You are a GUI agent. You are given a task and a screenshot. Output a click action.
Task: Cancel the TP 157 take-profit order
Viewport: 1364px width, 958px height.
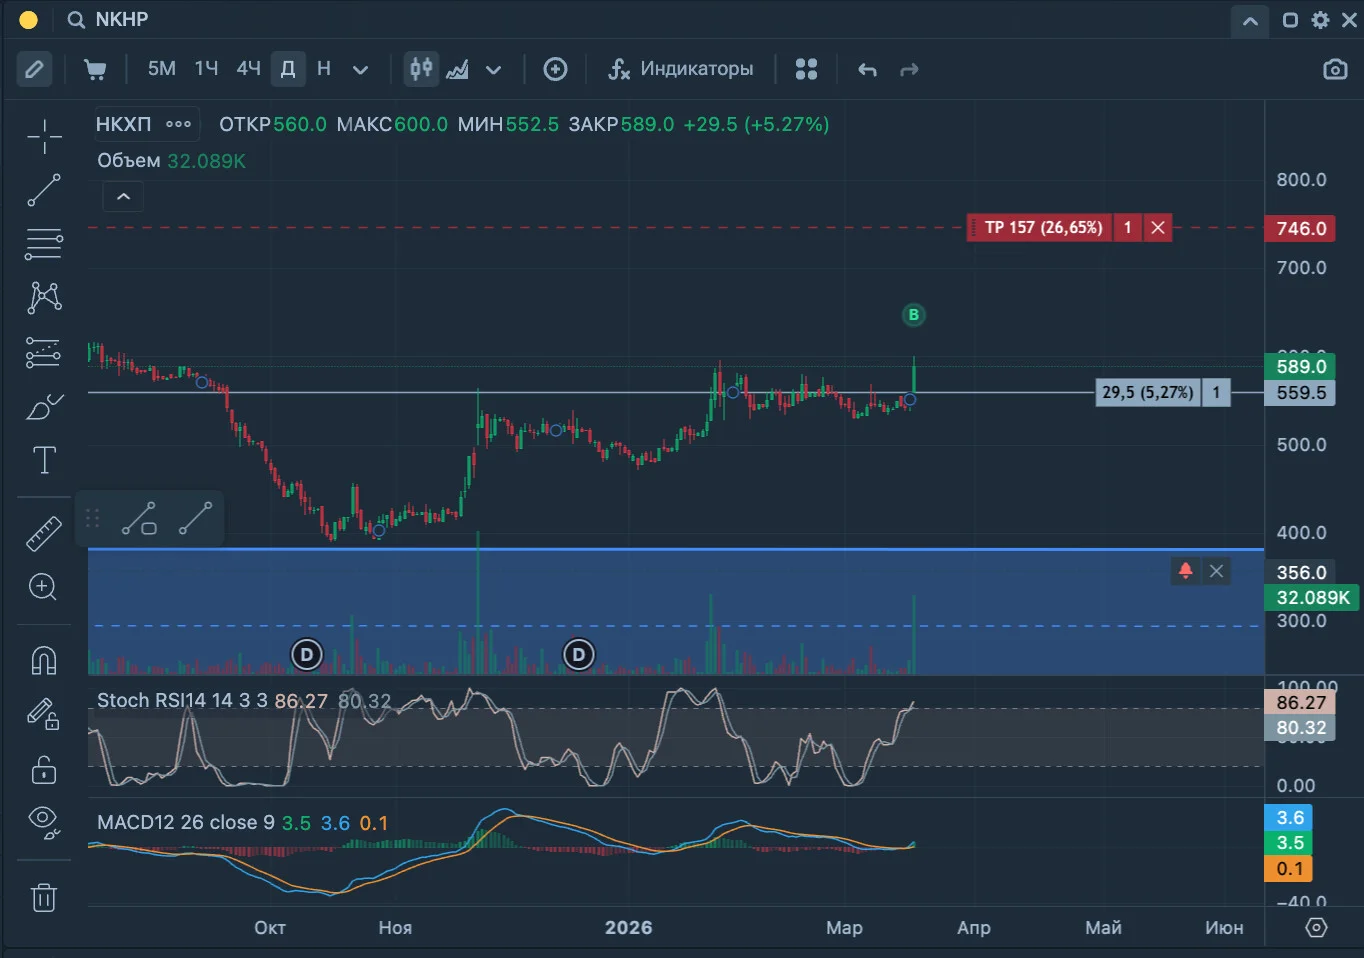click(1158, 228)
